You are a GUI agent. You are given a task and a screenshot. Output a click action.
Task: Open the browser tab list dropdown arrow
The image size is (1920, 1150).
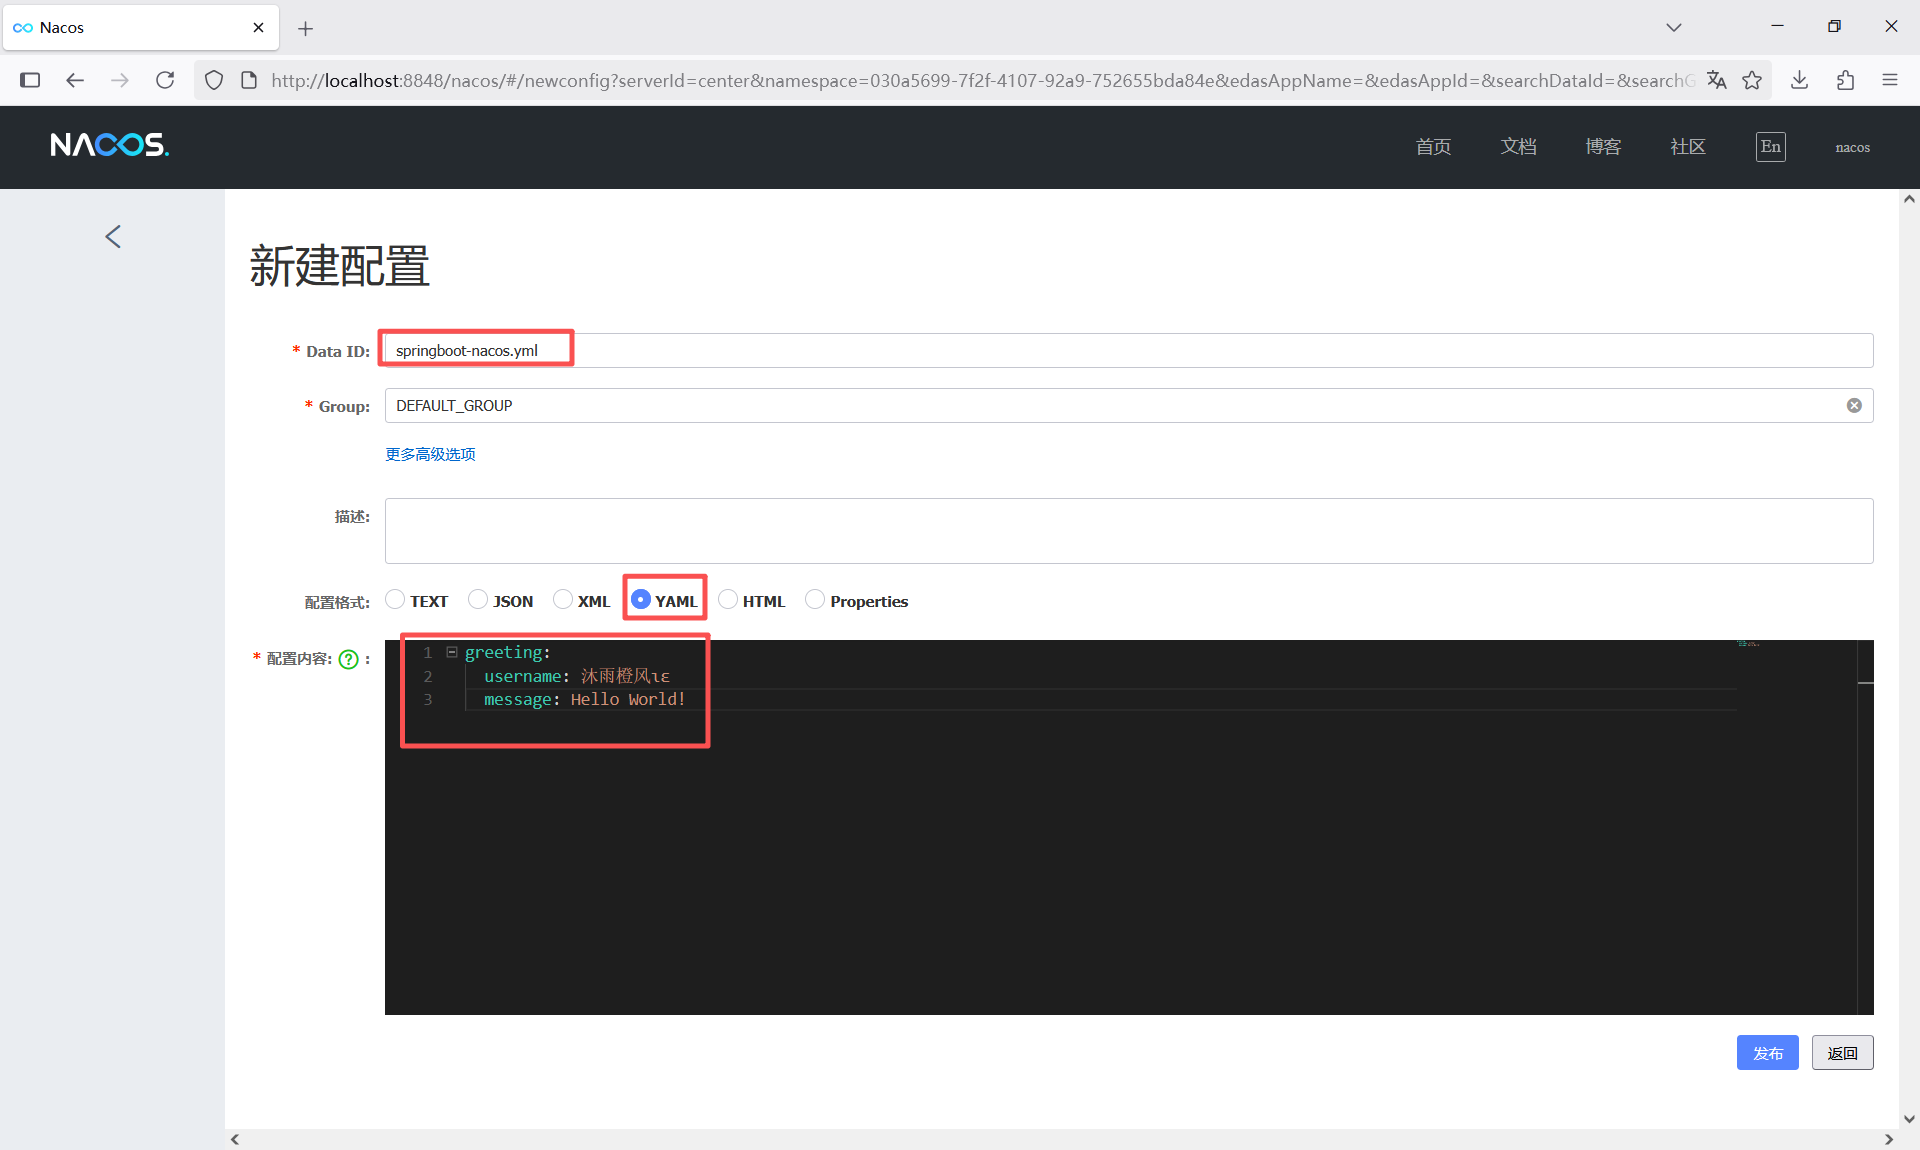(x=1673, y=27)
